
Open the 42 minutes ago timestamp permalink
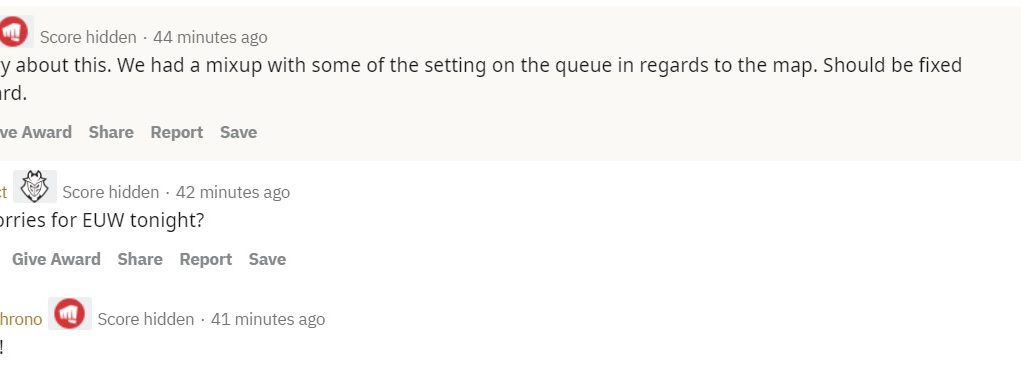click(x=233, y=193)
